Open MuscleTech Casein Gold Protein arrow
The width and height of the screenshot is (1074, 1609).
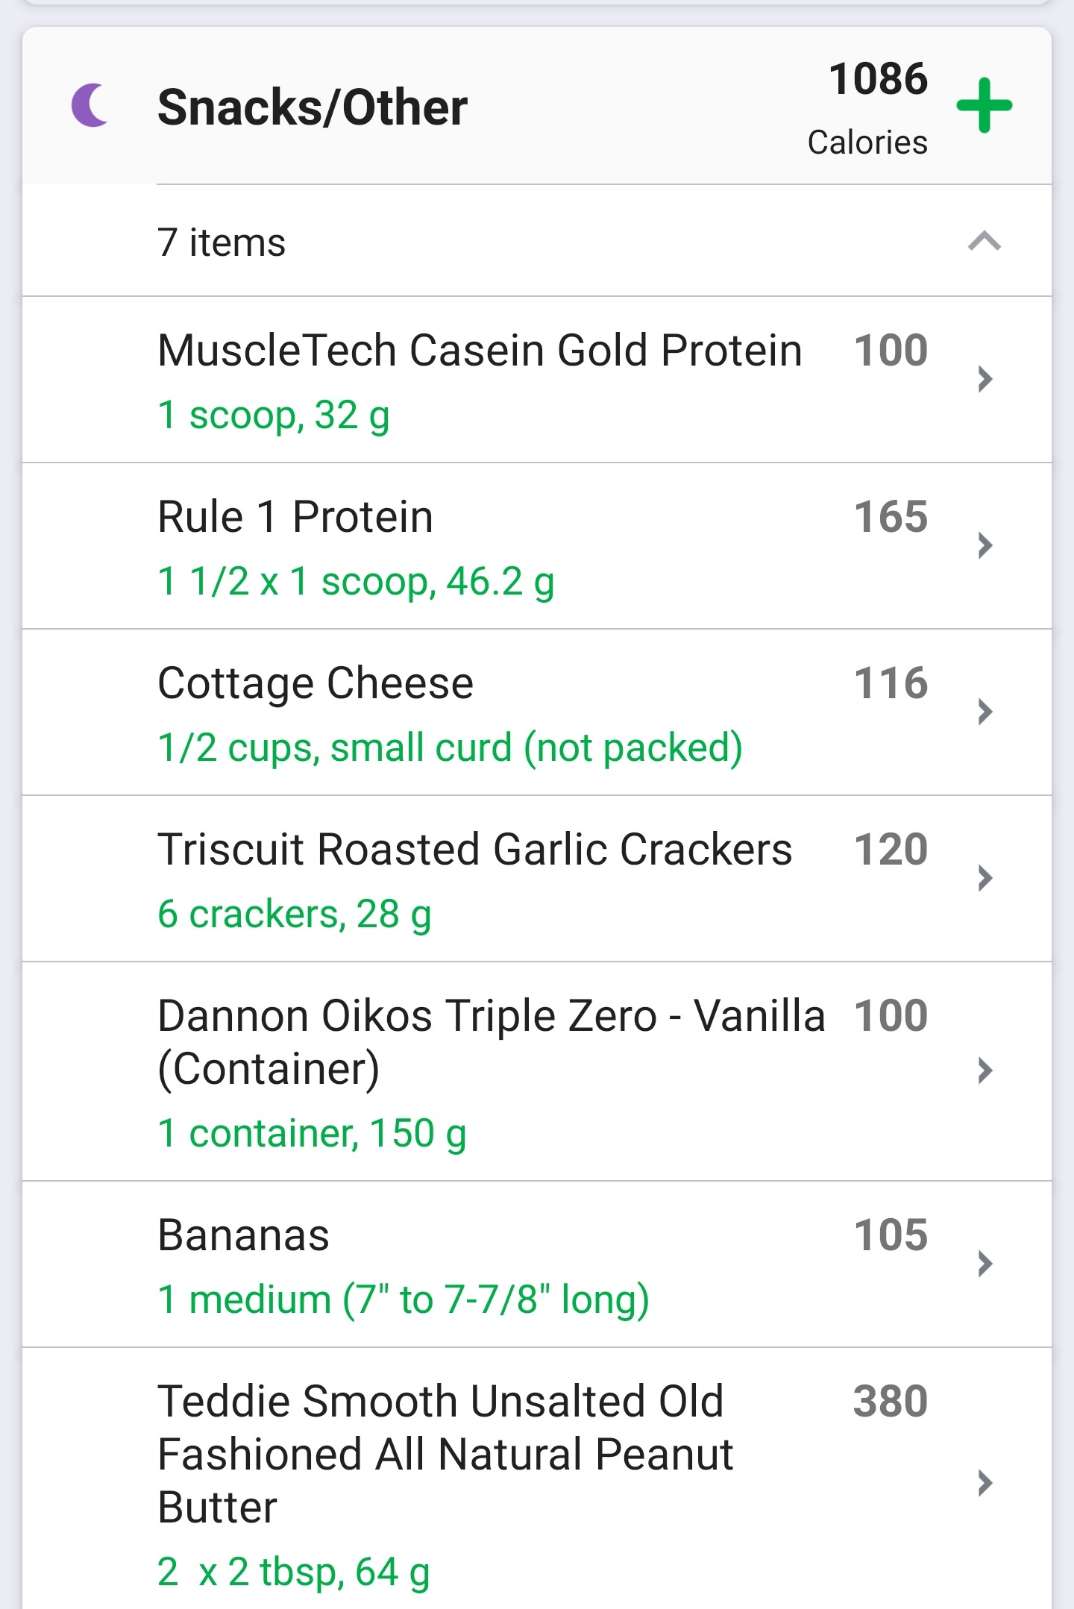point(984,379)
